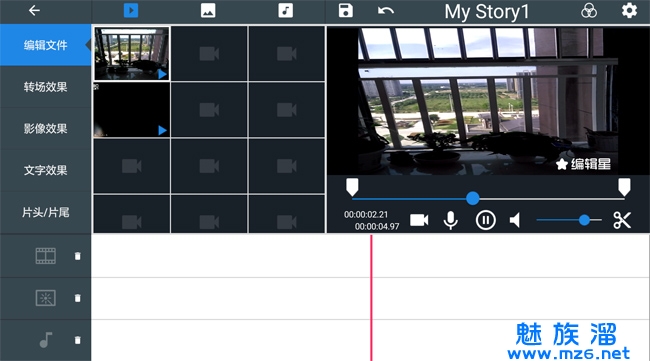Select the balcony video thumbnail

(x=131, y=54)
